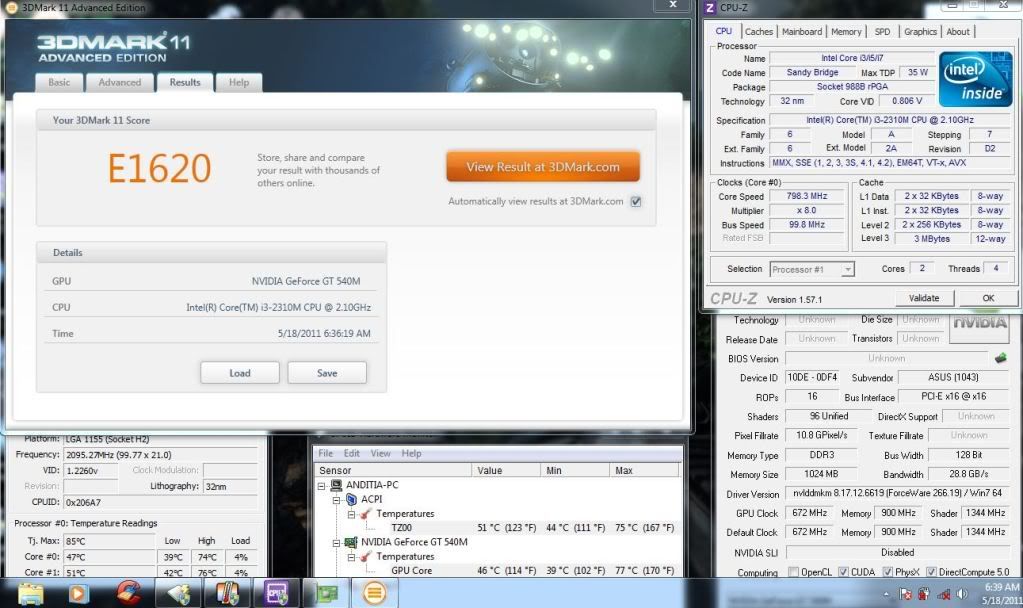Open the CCleaner taskbar icon

point(129,593)
